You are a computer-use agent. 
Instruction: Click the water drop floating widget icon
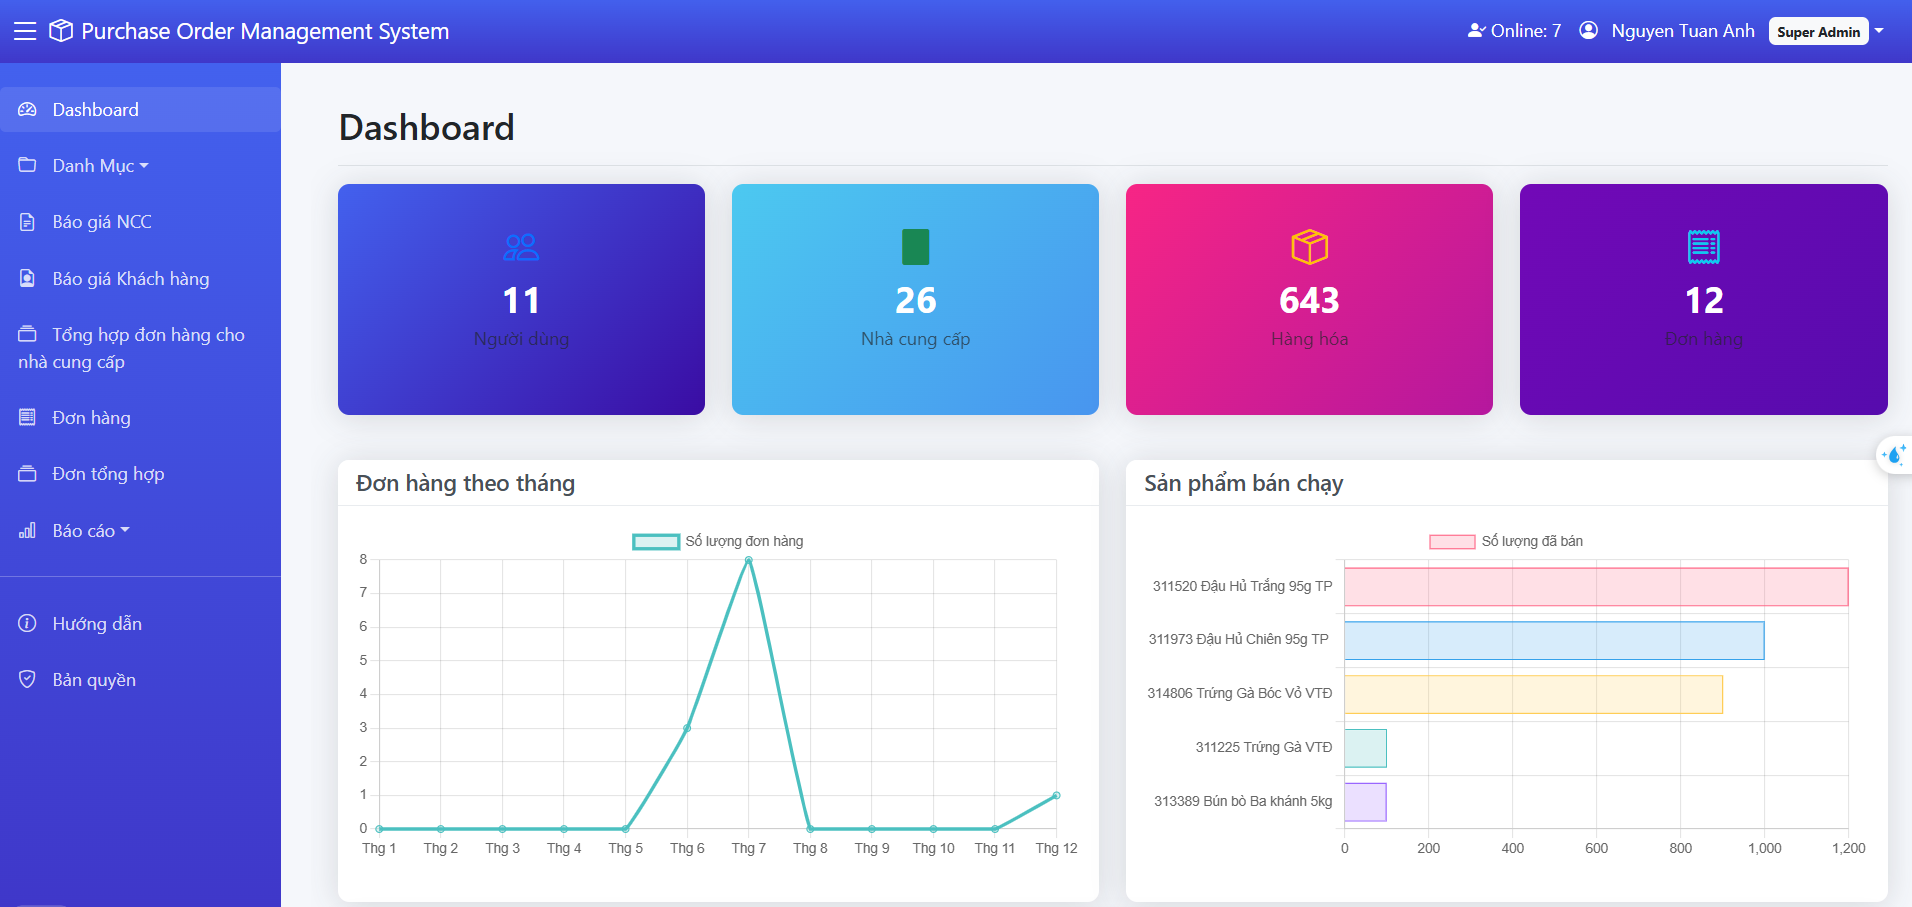click(x=1893, y=455)
